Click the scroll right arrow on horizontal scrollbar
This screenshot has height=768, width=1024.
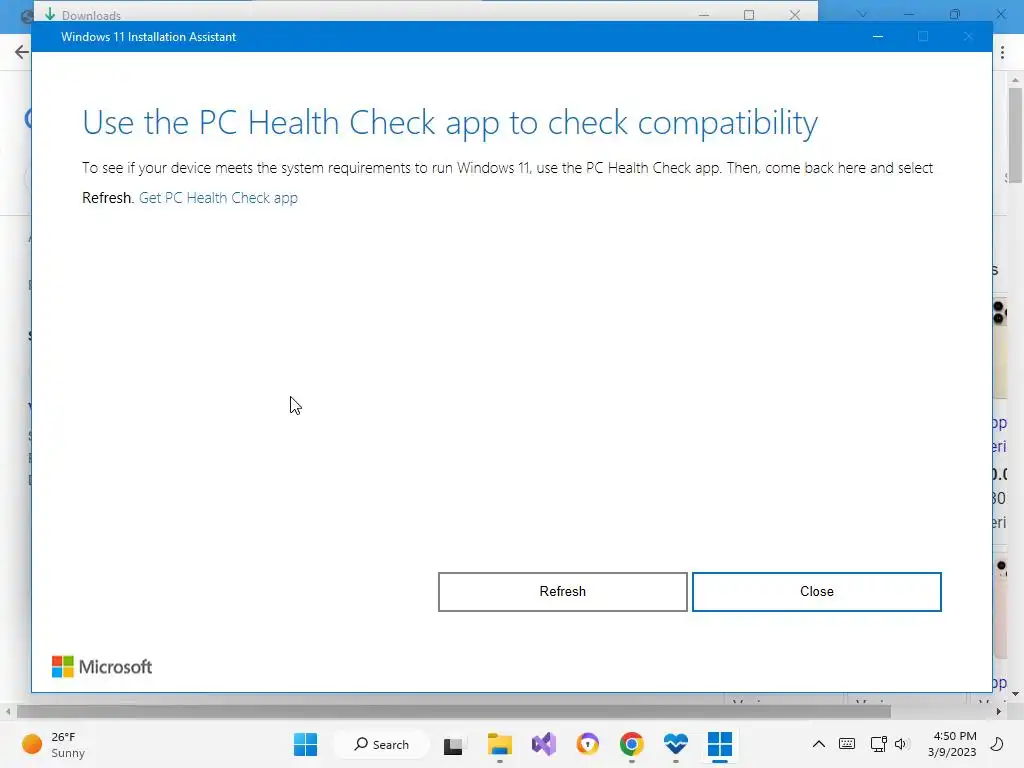999,711
